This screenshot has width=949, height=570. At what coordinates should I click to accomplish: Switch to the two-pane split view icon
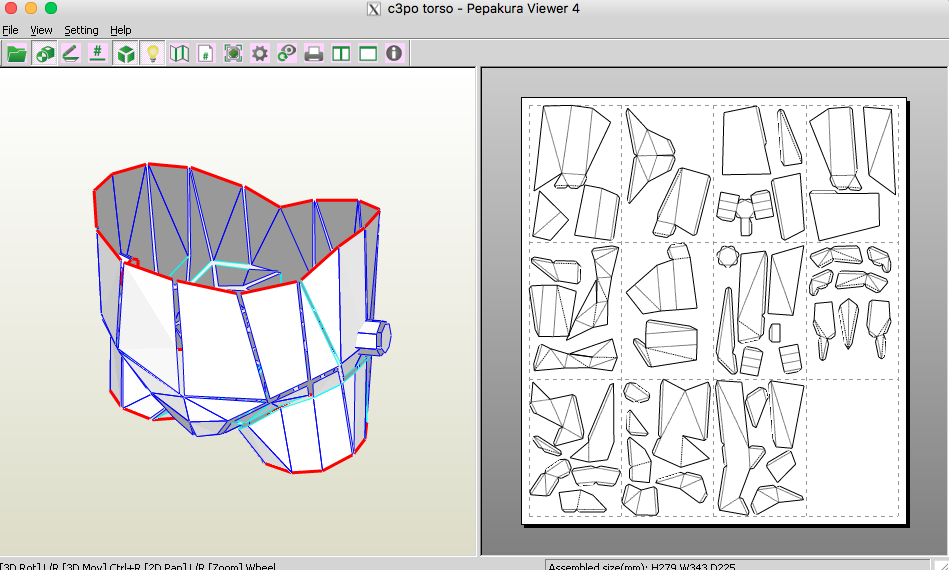341,54
